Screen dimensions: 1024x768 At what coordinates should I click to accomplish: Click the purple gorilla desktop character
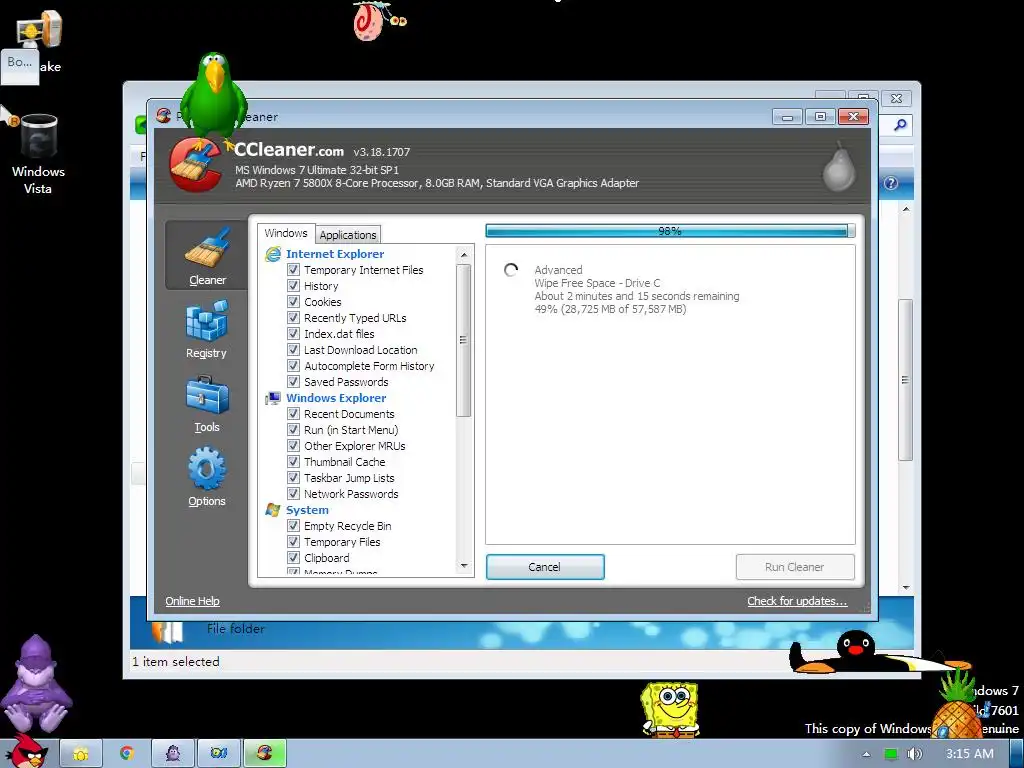pyautogui.click(x=35, y=683)
